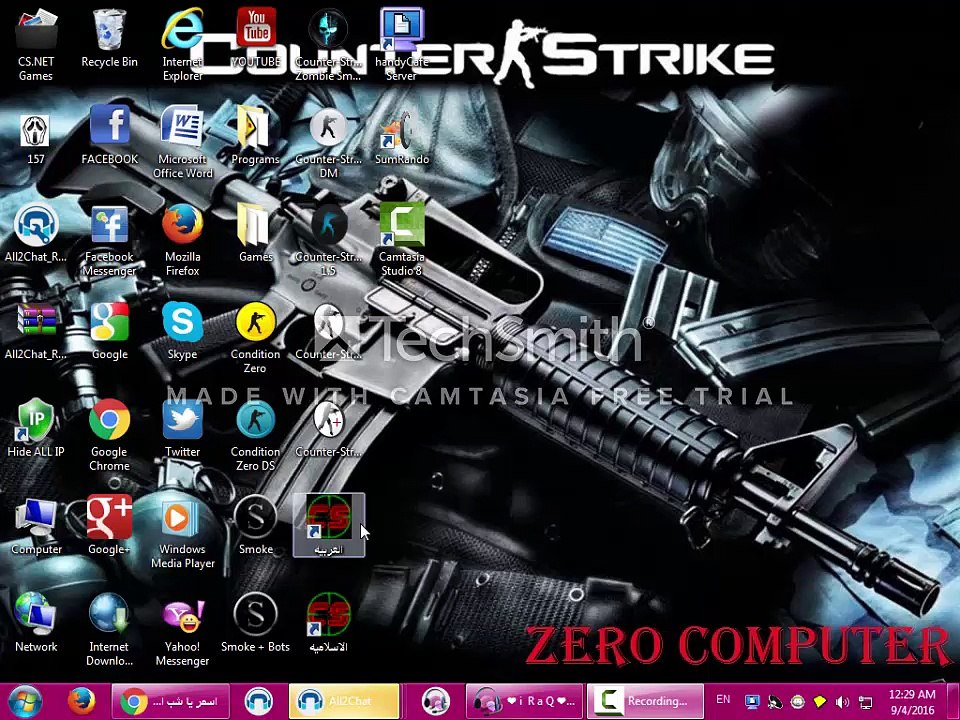Launch the SumRando shortcut
Image resolution: width=960 pixels, height=720 pixels.
coord(402,138)
